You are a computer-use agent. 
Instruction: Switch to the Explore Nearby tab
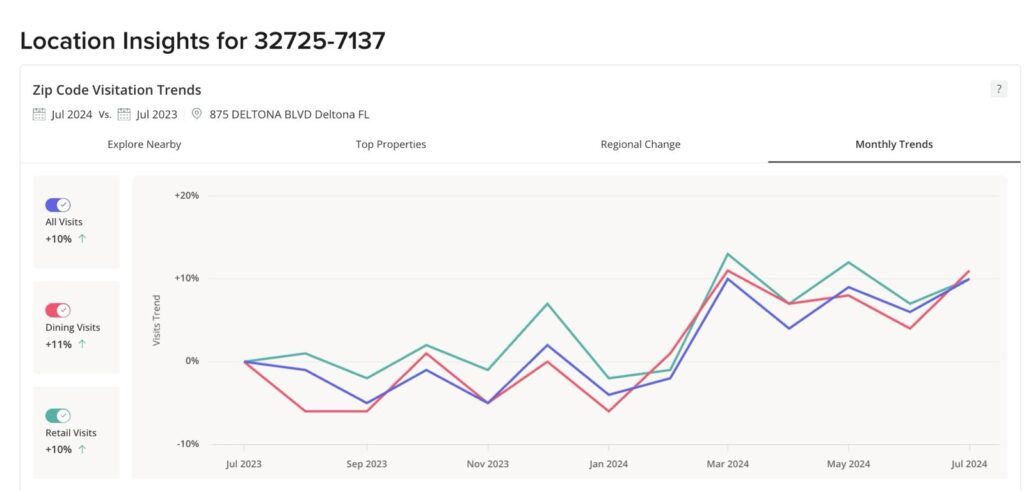(144, 144)
